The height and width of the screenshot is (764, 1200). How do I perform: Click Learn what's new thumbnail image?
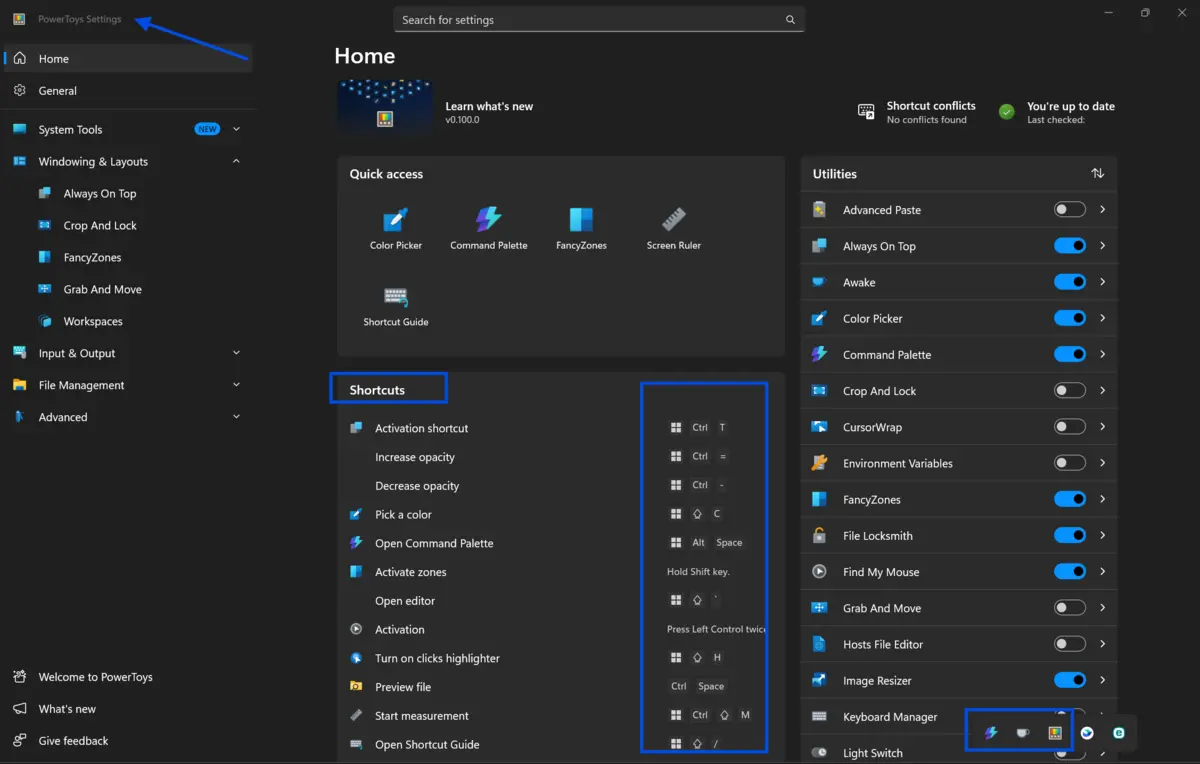coord(384,106)
